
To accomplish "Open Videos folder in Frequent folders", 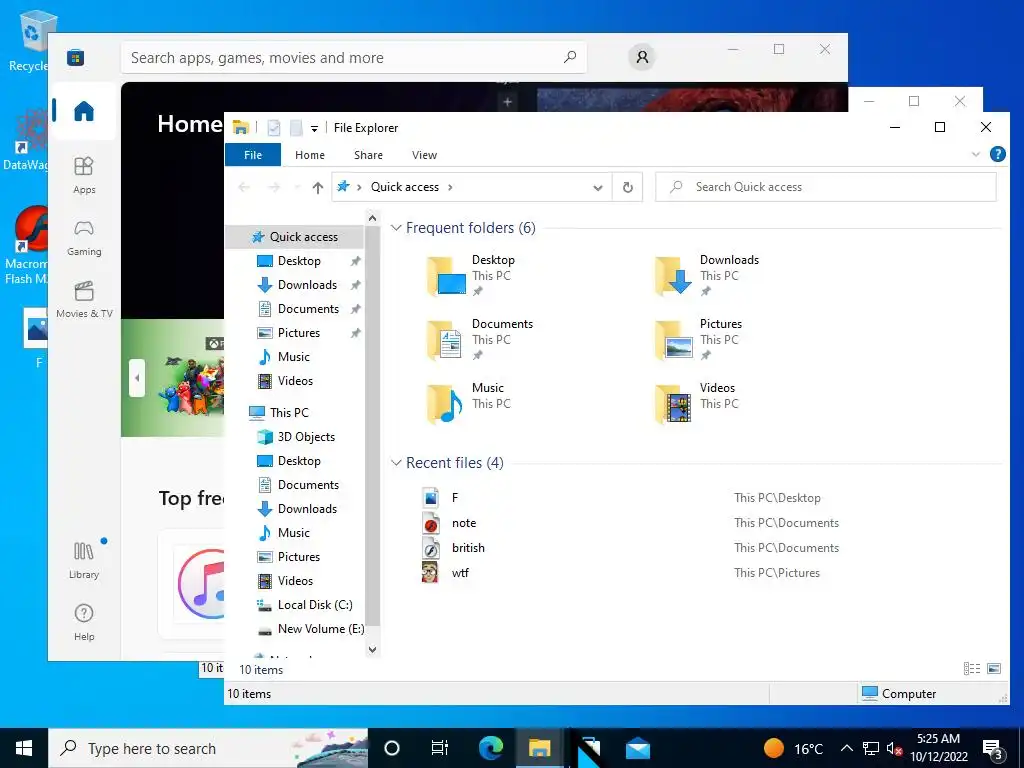I will pyautogui.click(x=697, y=403).
